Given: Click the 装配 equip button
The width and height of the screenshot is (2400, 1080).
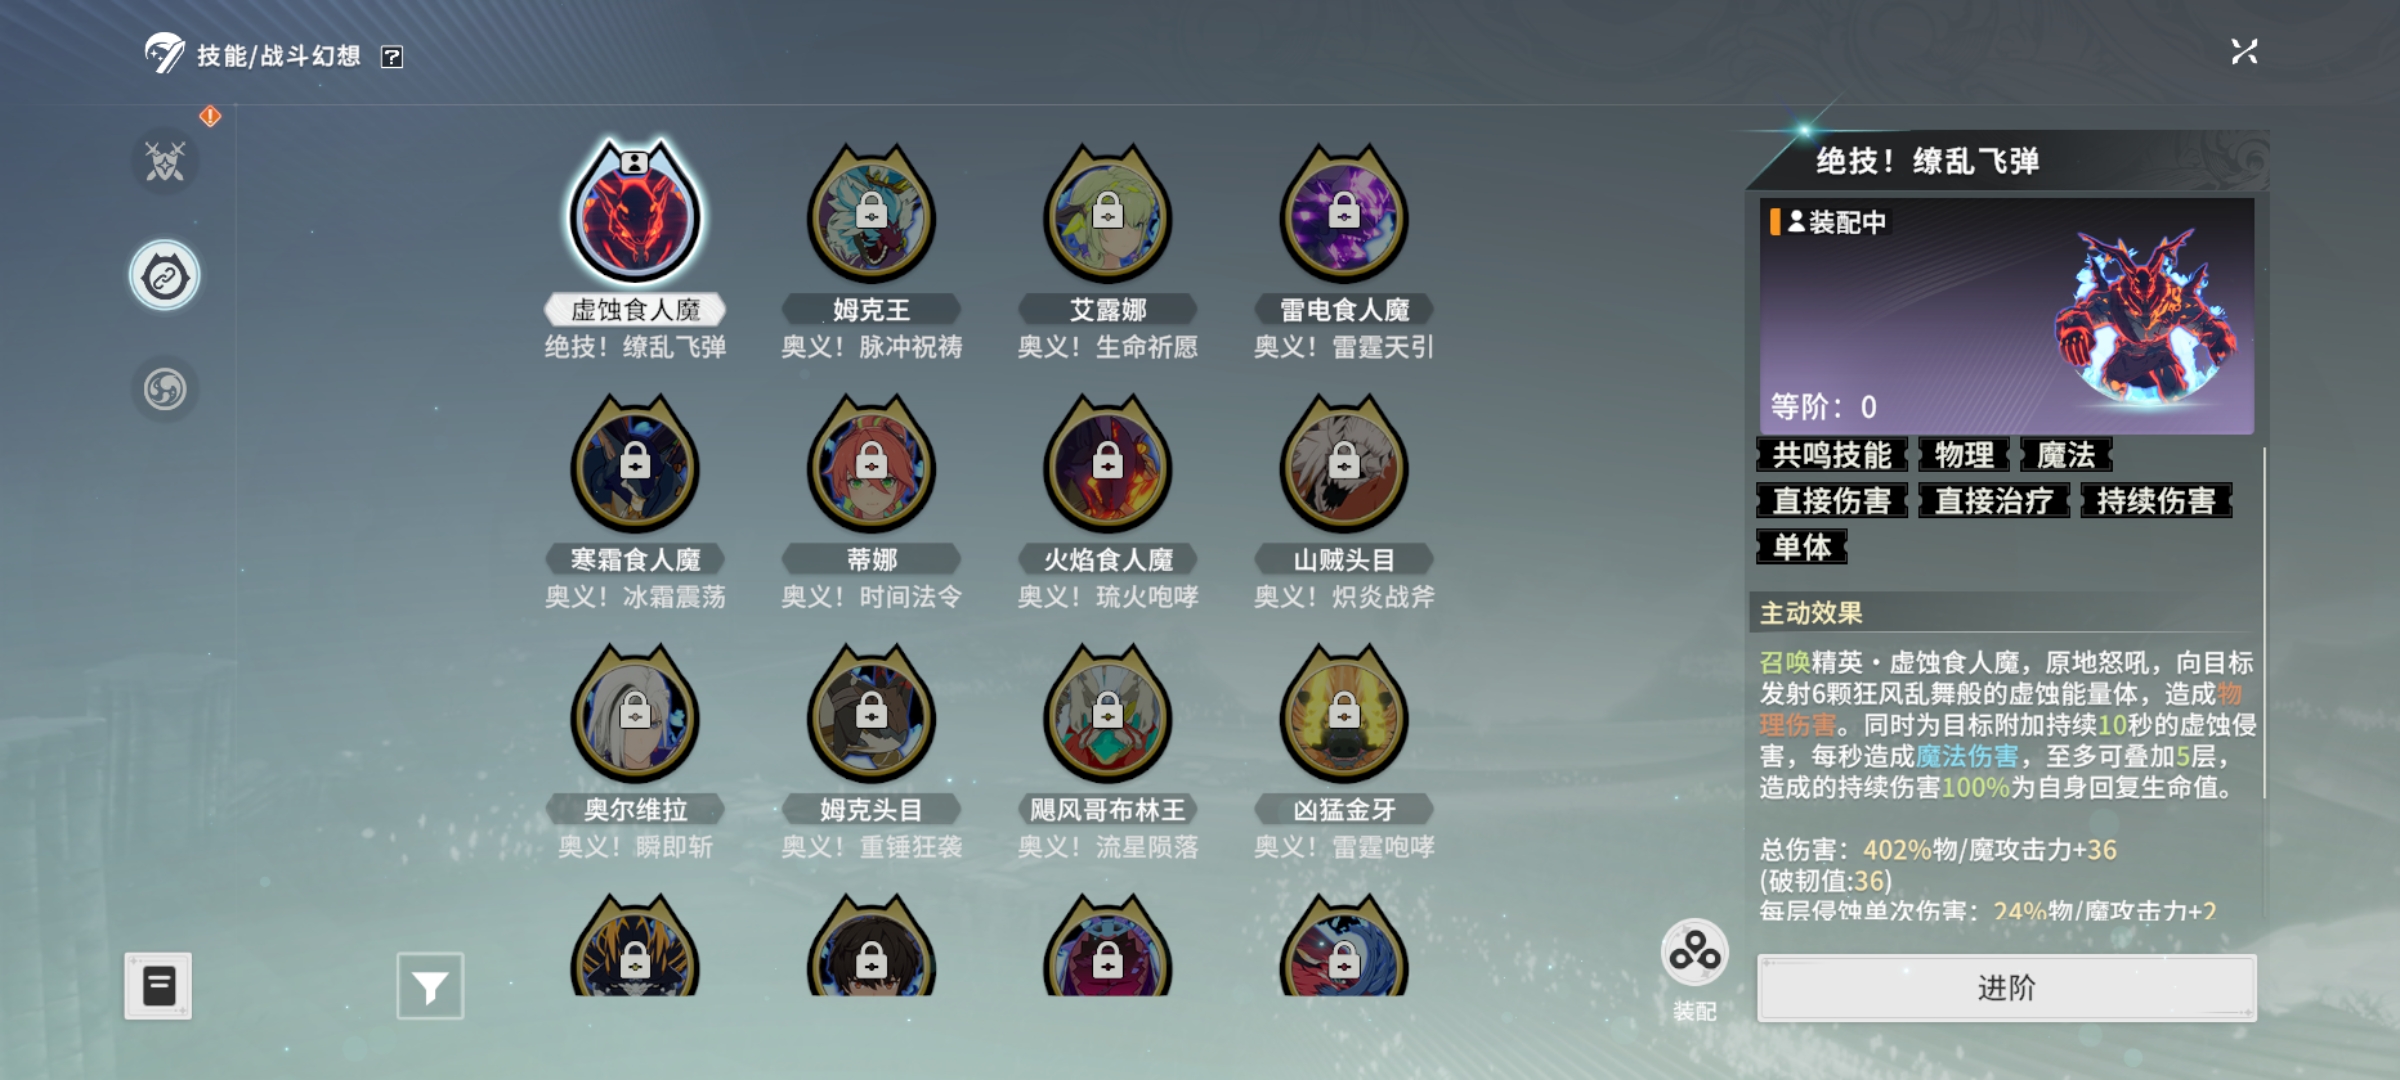Looking at the screenshot, I should 1695,970.
